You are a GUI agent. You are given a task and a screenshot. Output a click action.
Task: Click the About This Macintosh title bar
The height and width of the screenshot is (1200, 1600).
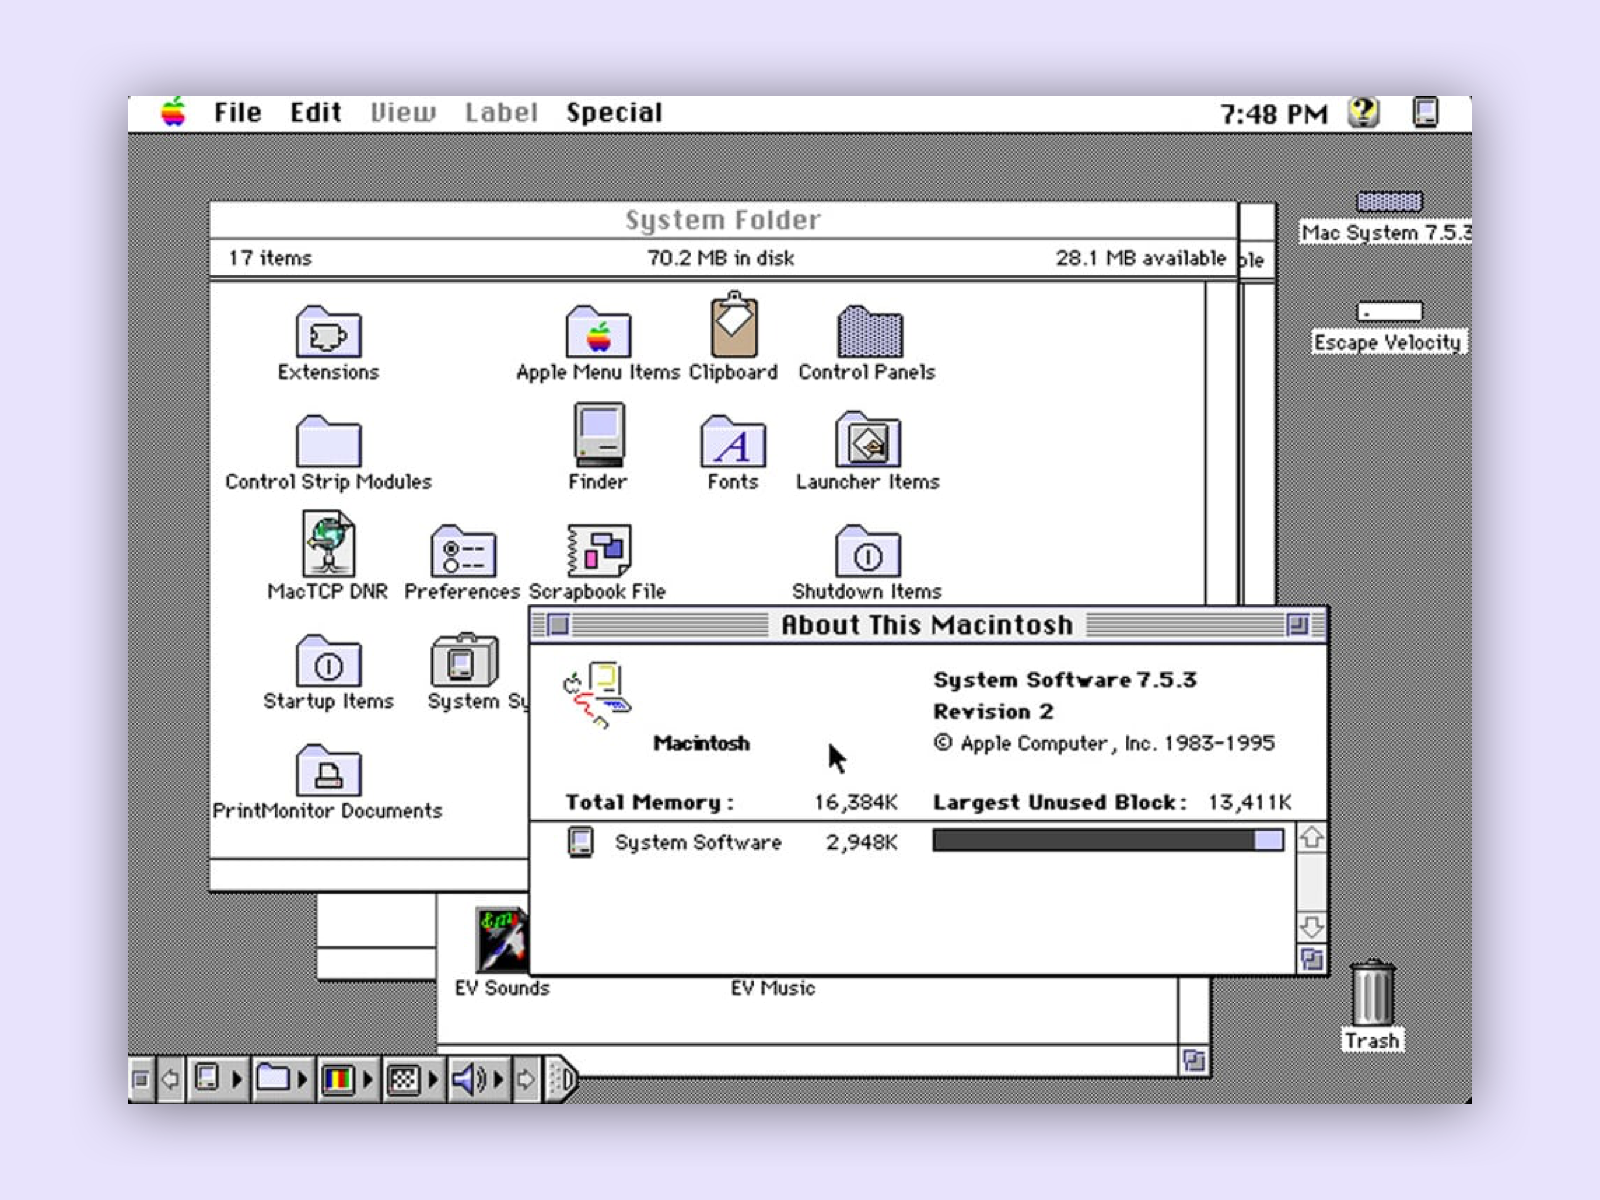click(x=927, y=625)
